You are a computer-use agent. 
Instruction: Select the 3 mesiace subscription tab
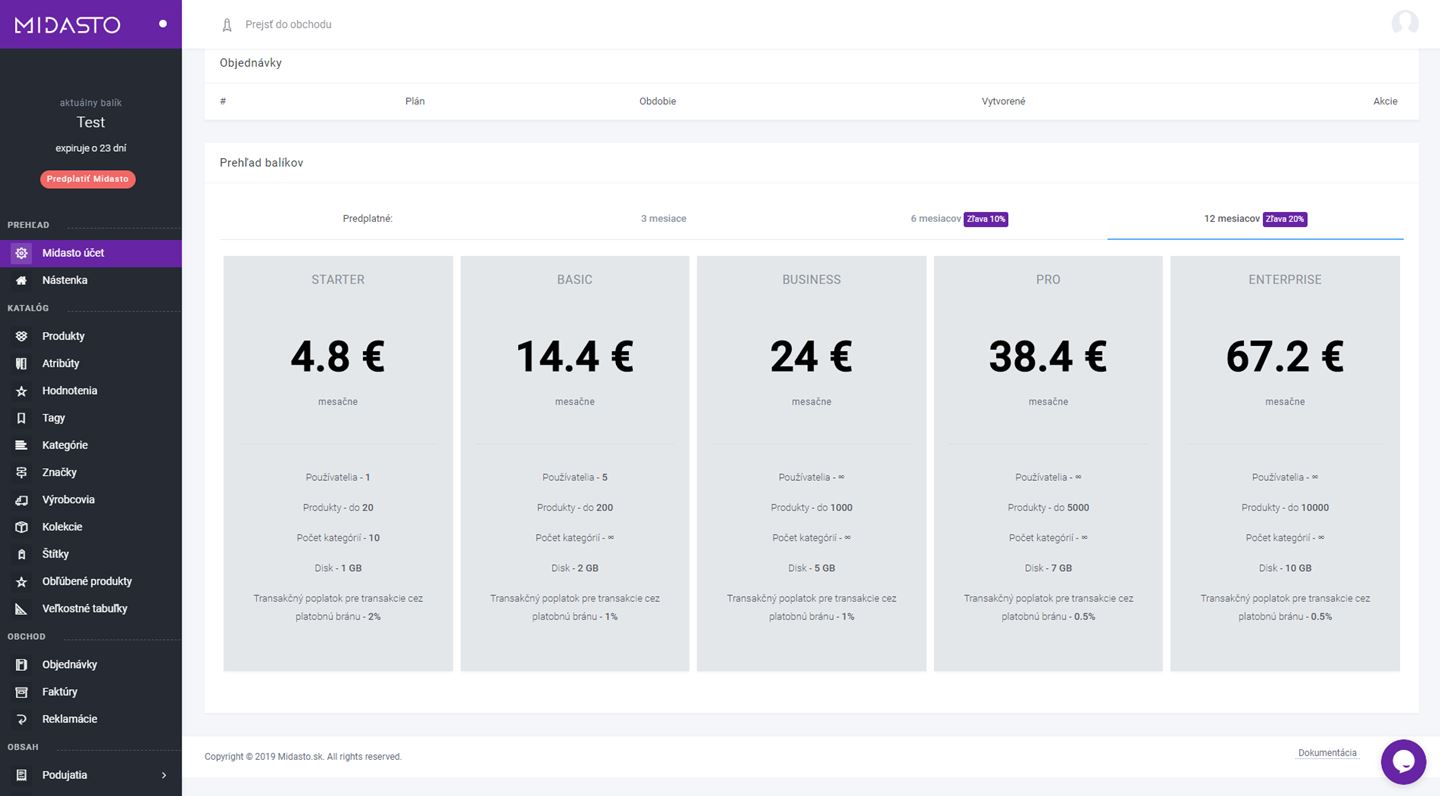663,218
